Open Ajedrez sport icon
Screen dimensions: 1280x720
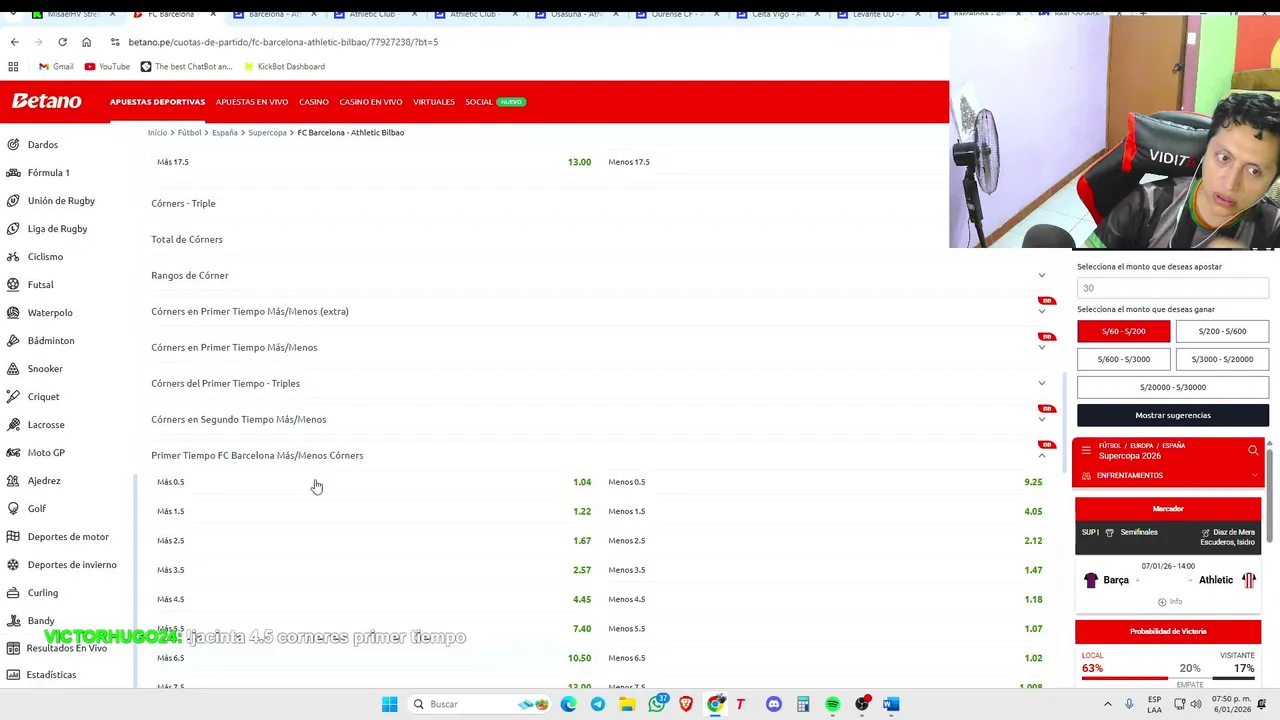click(x=13, y=480)
